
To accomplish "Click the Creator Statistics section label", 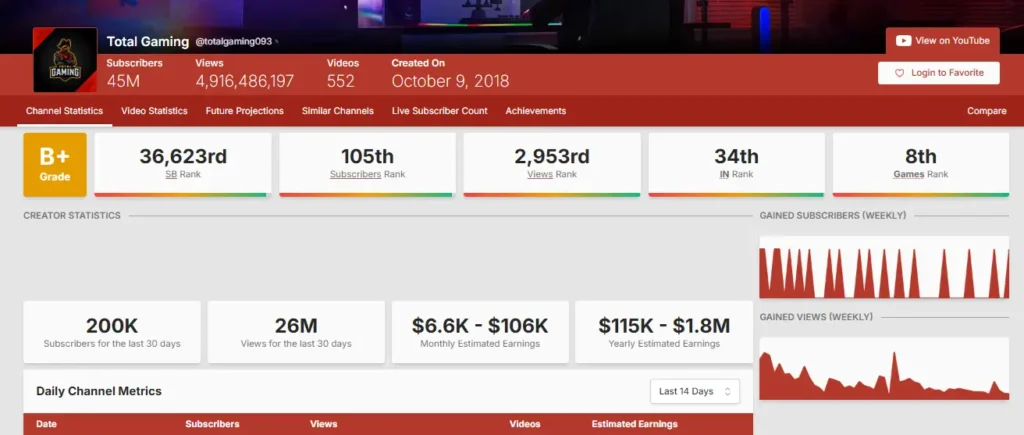I will coord(72,216).
